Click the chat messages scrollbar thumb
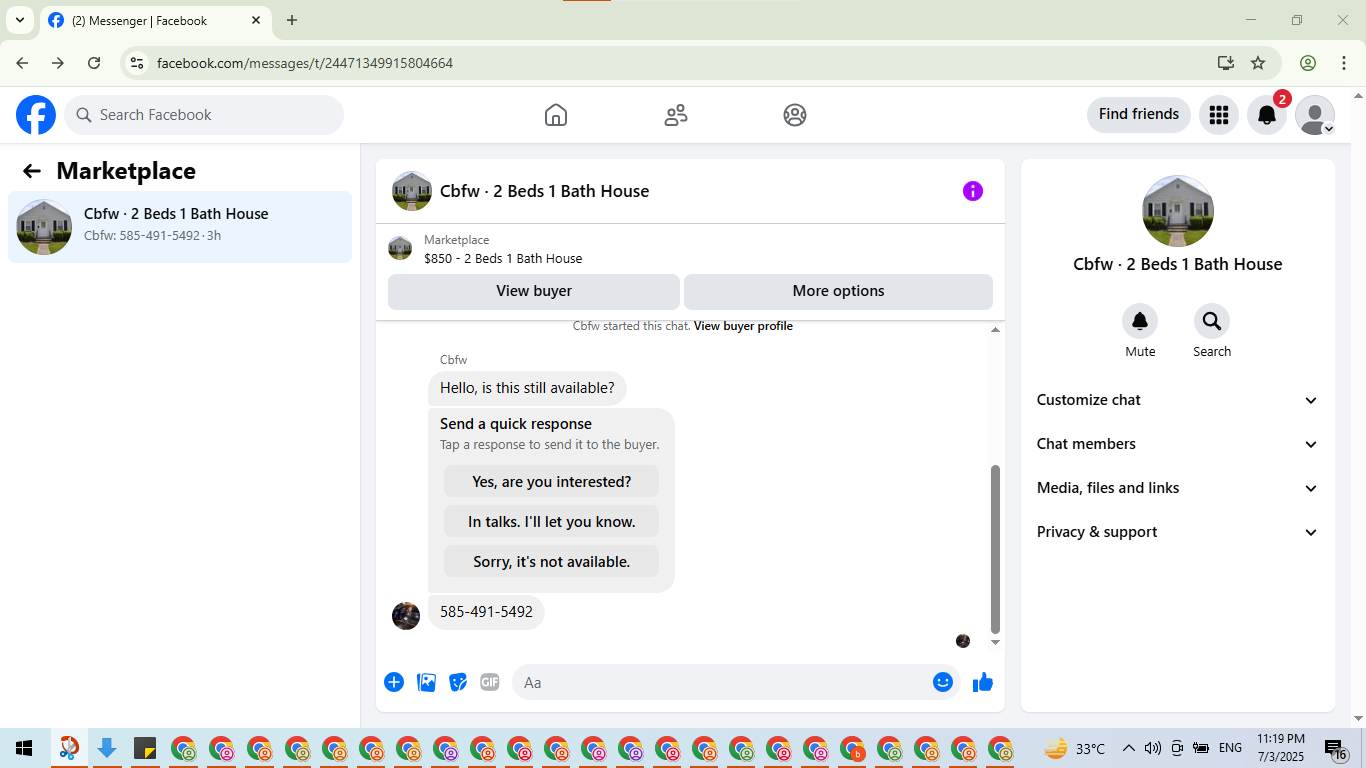Viewport: 1366px width, 768px height. coord(995,549)
